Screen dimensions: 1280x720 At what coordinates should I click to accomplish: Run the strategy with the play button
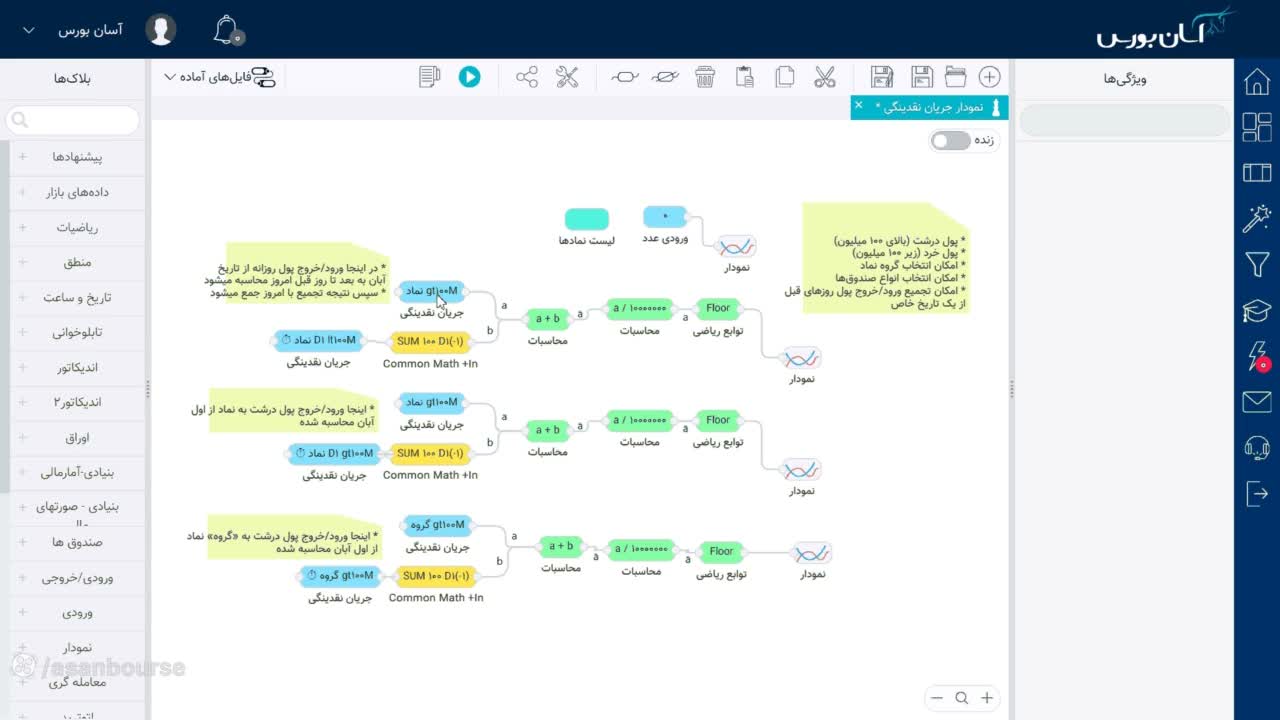[469, 77]
